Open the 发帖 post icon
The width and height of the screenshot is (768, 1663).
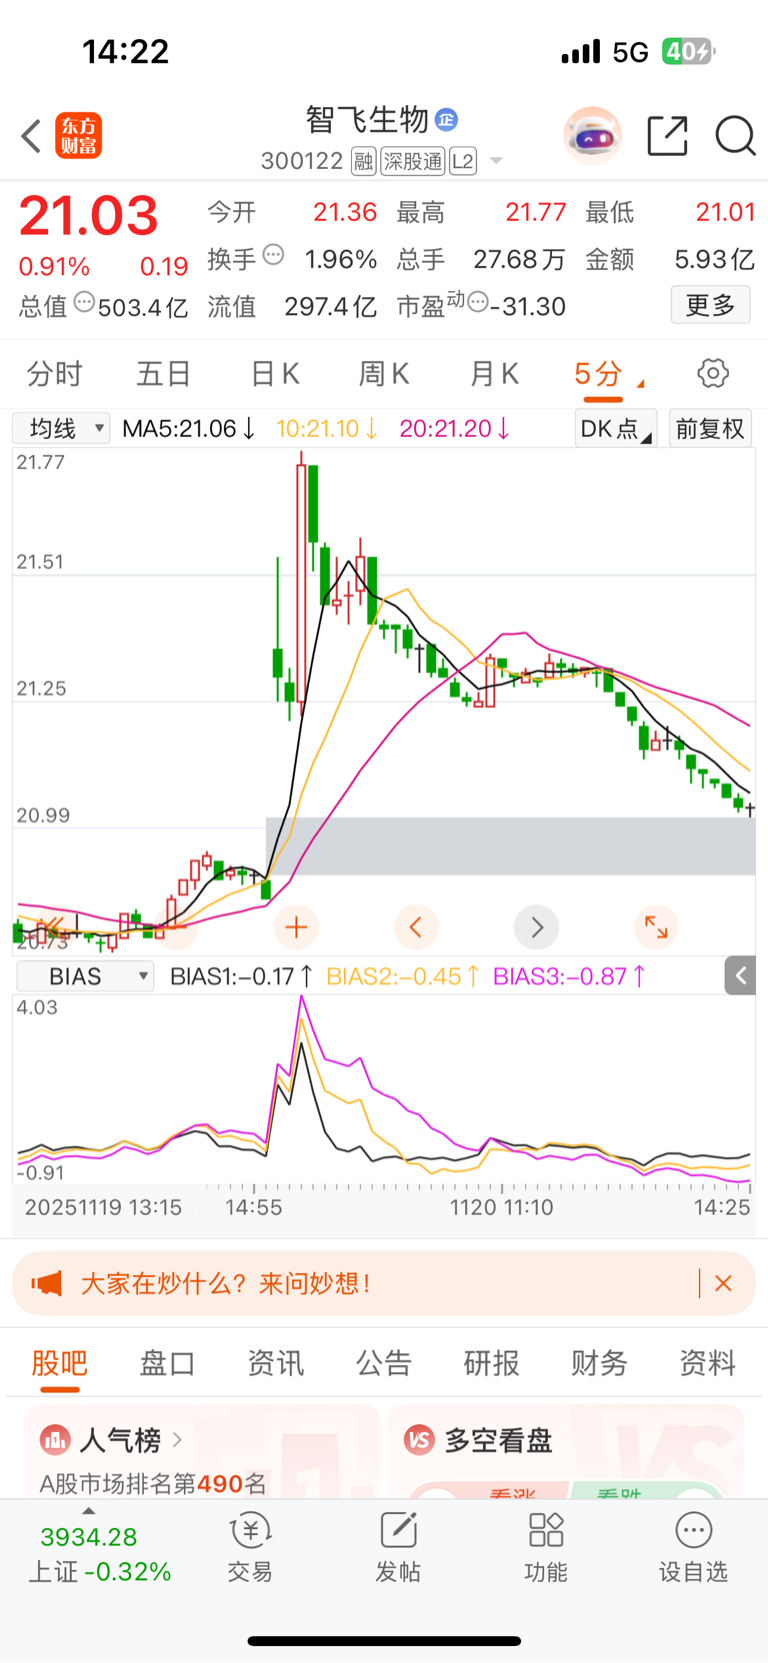(398, 1530)
